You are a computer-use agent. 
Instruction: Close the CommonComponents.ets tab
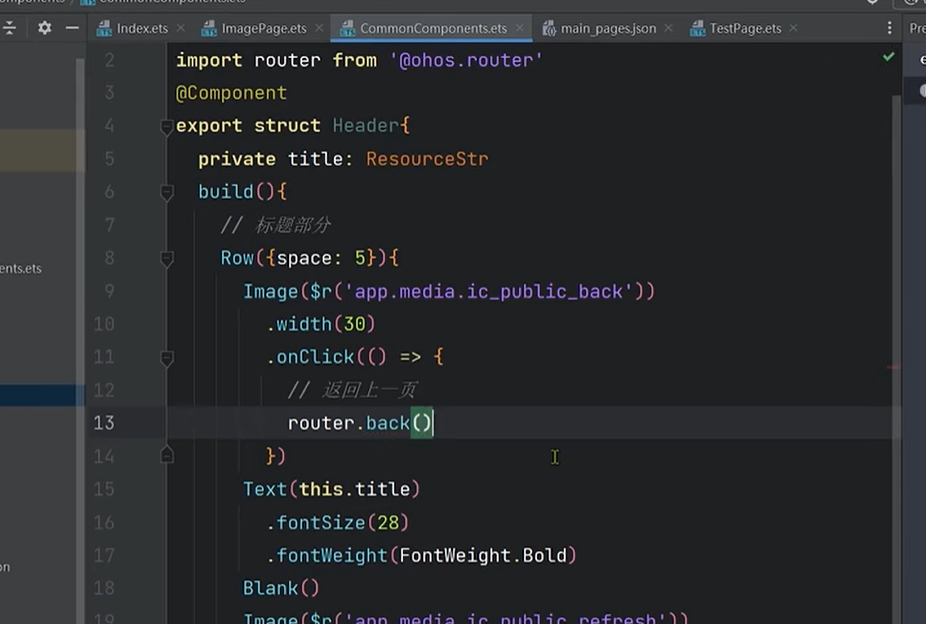click(519, 28)
